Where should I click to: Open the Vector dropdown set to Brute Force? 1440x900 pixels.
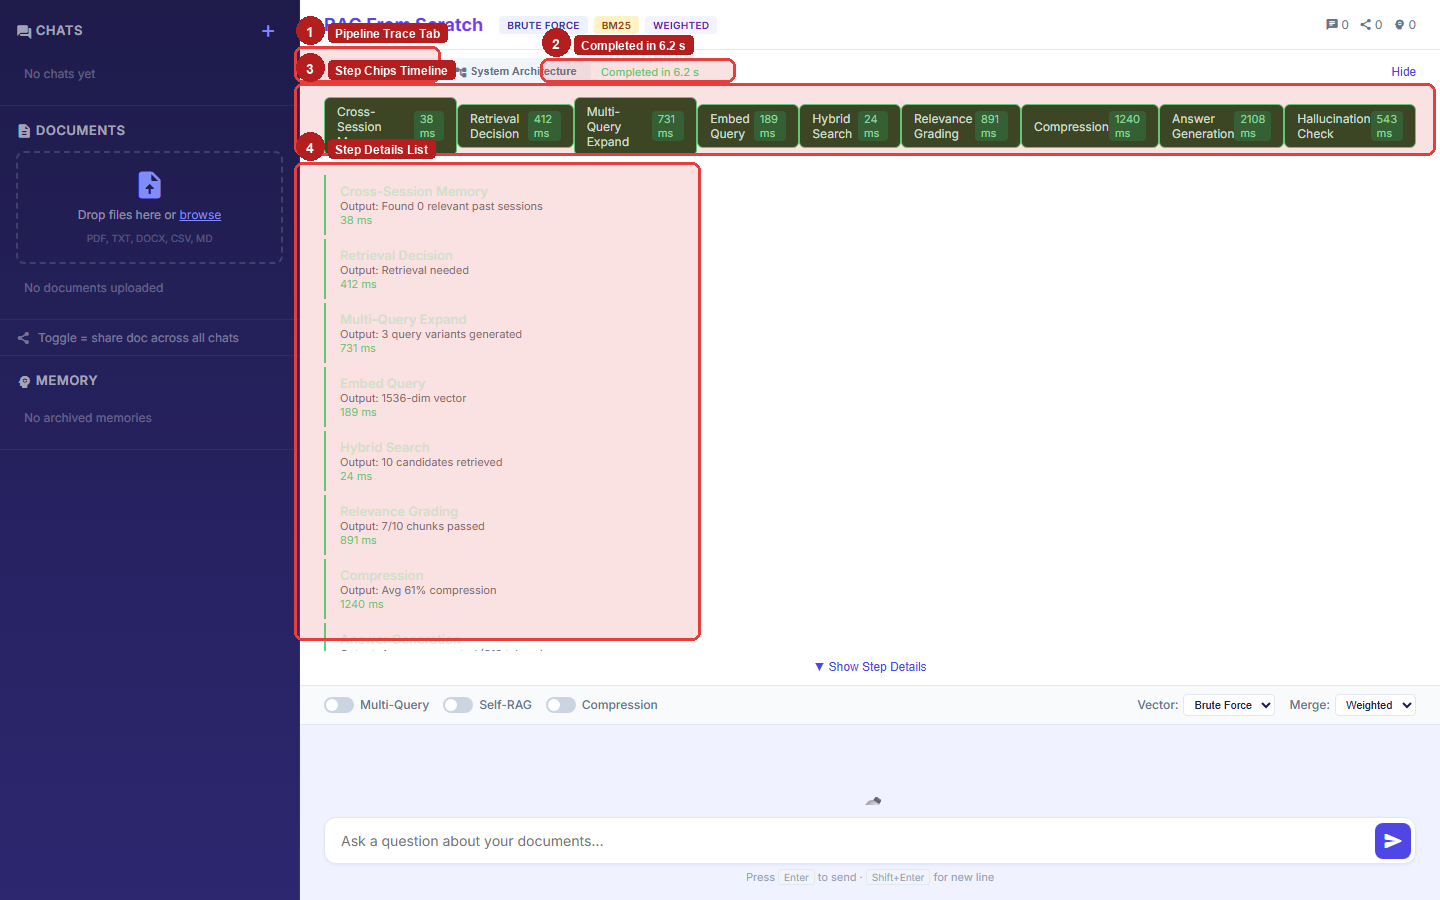1229,705
